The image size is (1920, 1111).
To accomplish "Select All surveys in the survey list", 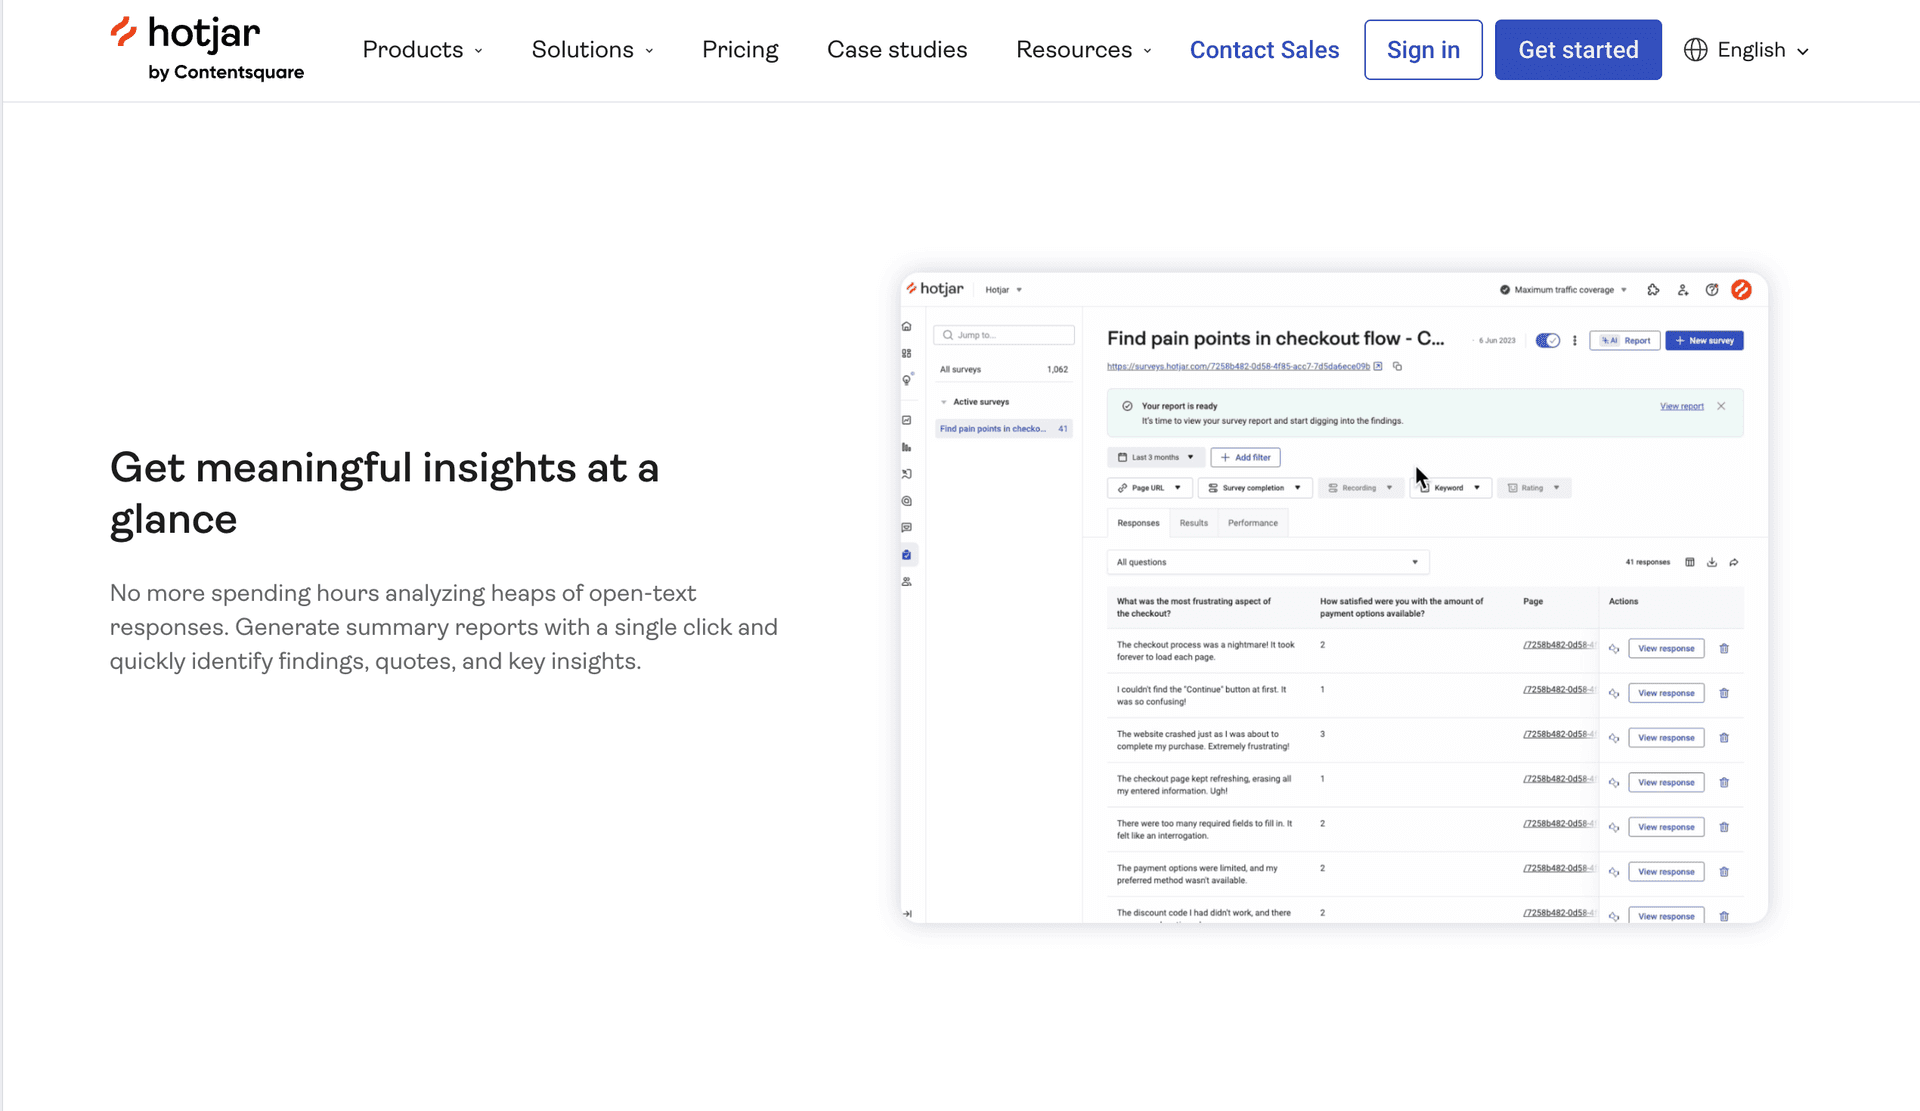I will tap(1003, 369).
